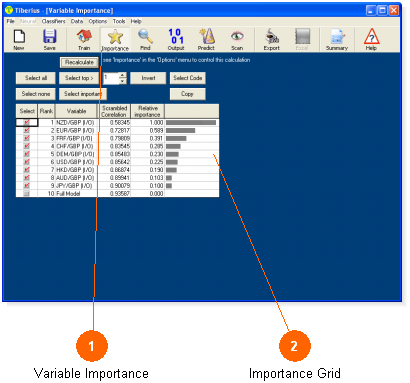Click the Recalculate button
The width and height of the screenshot is (410, 383).
coord(79,62)
